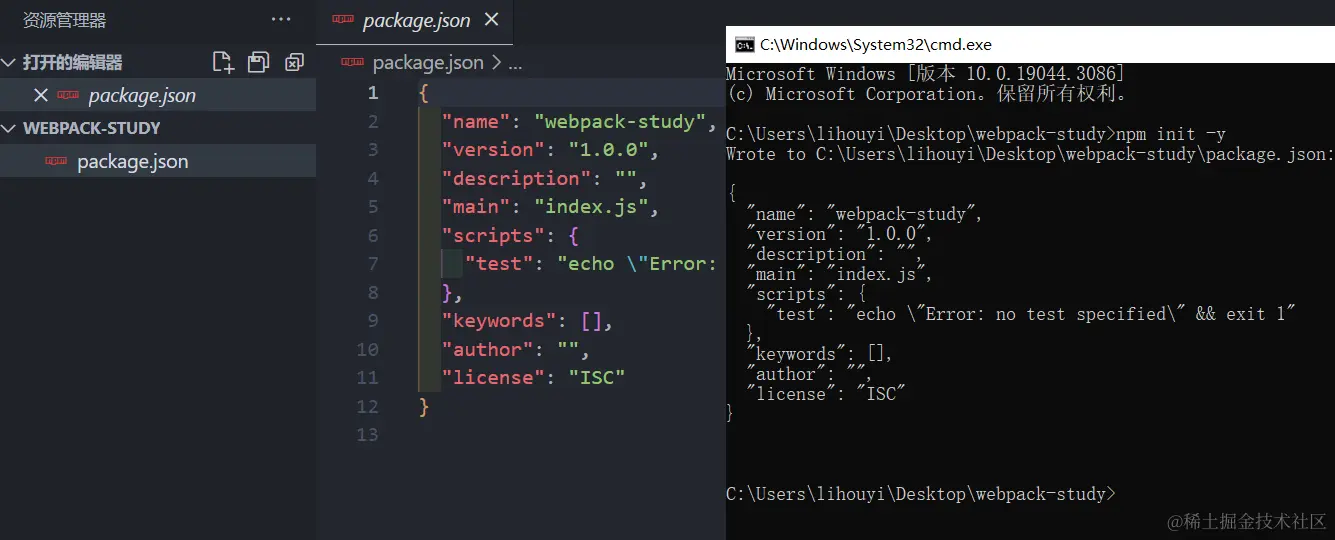
Task: Switch to the package.json editor tab
Action: tap(416, 20)
